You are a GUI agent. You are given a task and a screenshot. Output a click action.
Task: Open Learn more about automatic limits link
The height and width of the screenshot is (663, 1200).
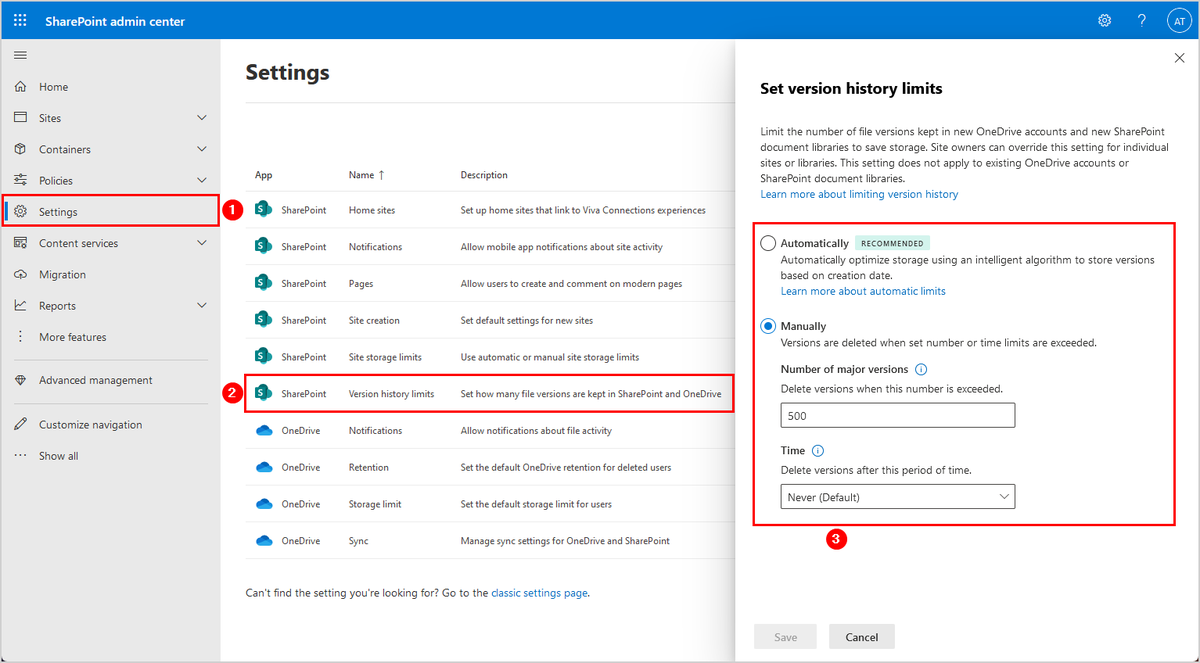coord(863,291)
